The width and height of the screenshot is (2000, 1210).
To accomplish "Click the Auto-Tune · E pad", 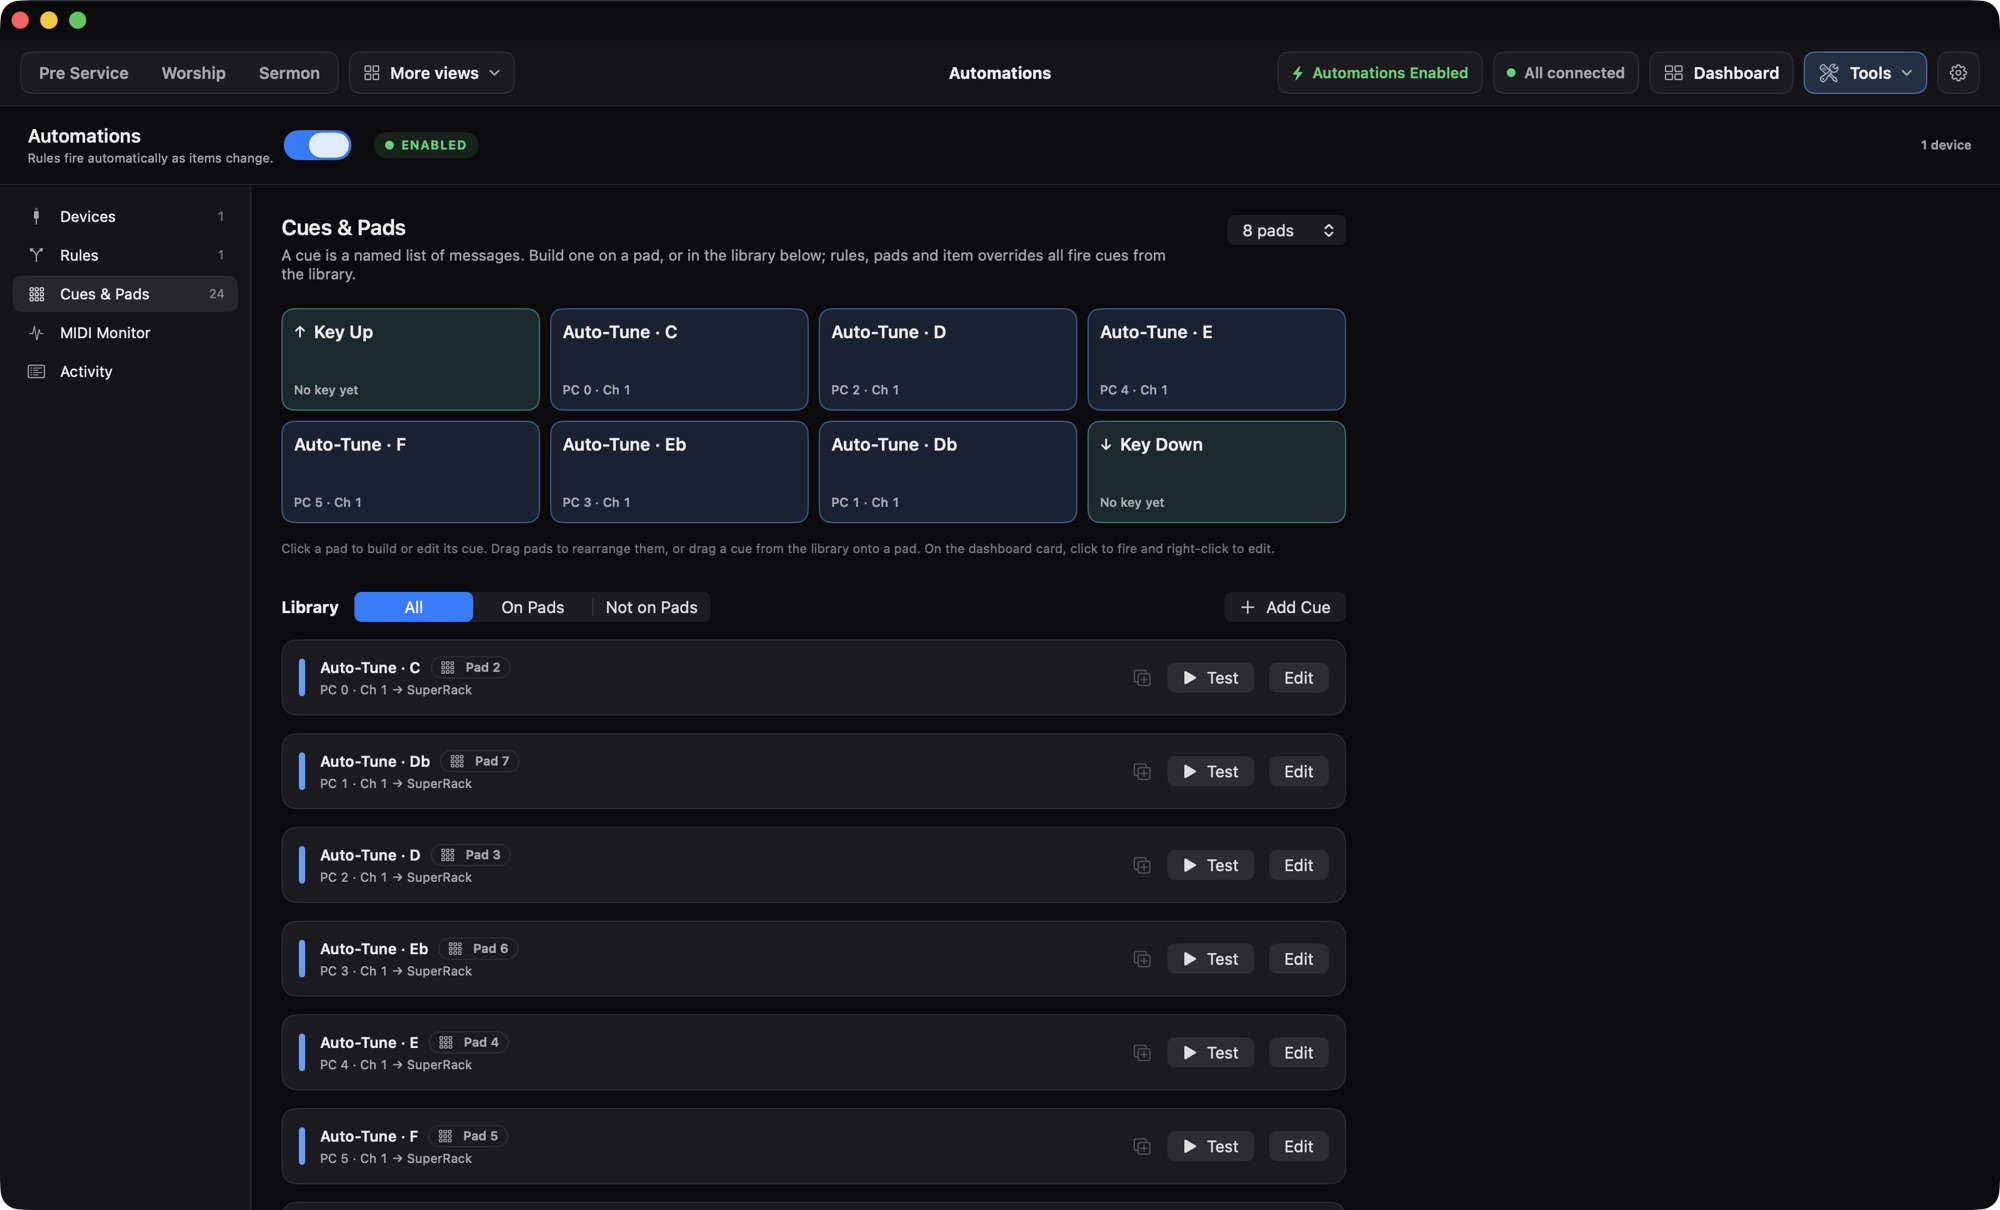I will (x=1216, y=359).
